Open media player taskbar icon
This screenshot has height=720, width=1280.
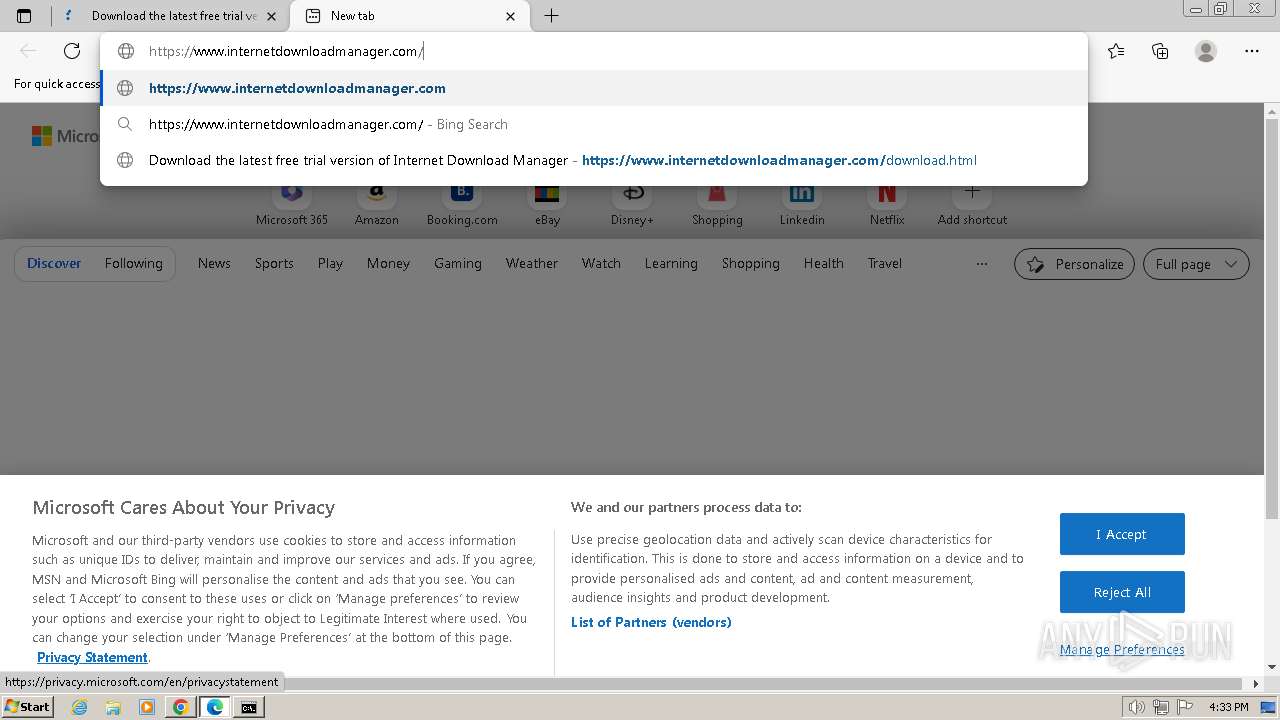coord(147,707)
